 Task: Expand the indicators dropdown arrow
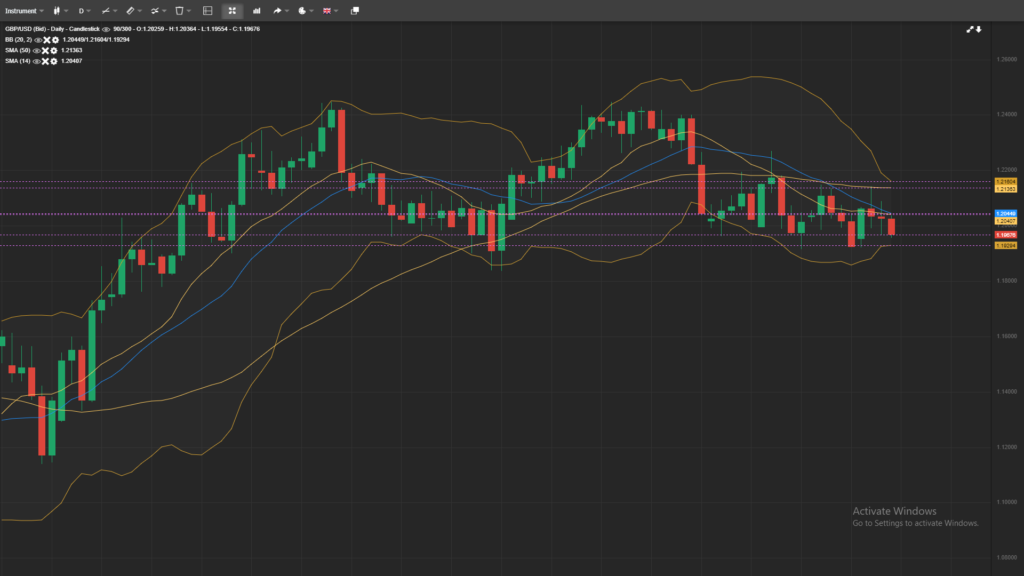[164, 11]
